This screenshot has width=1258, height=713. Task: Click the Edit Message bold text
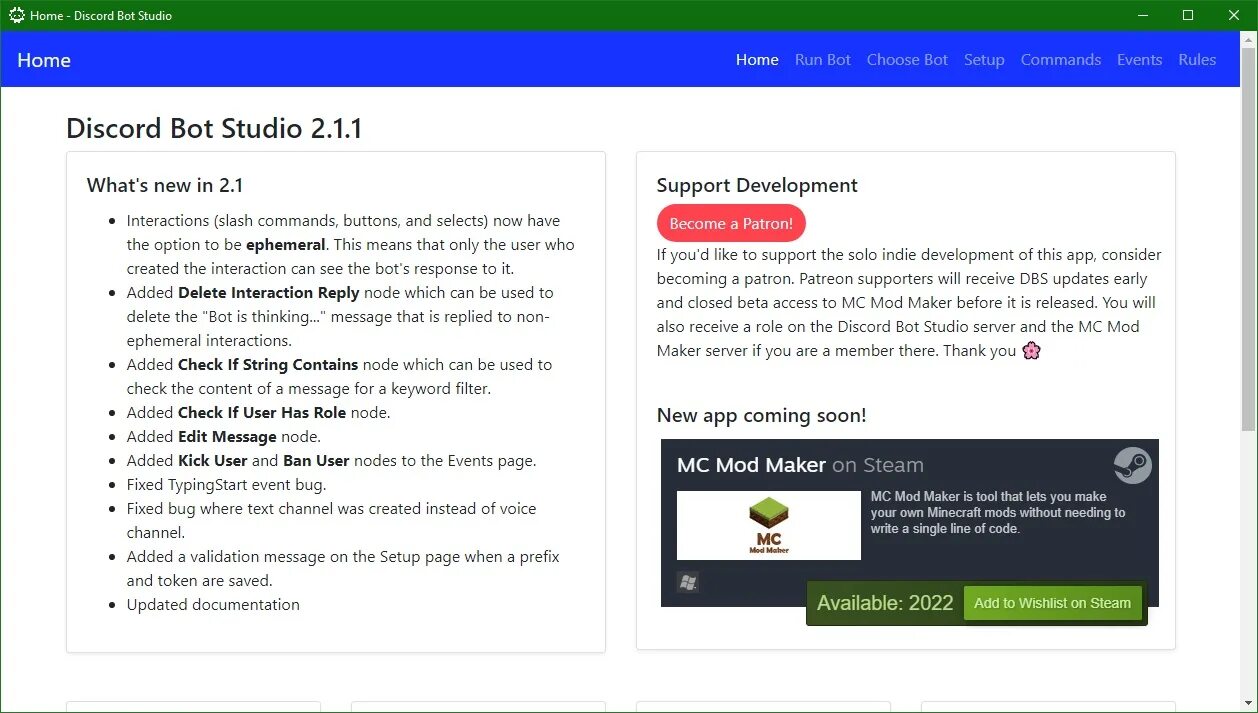point(227,436)
